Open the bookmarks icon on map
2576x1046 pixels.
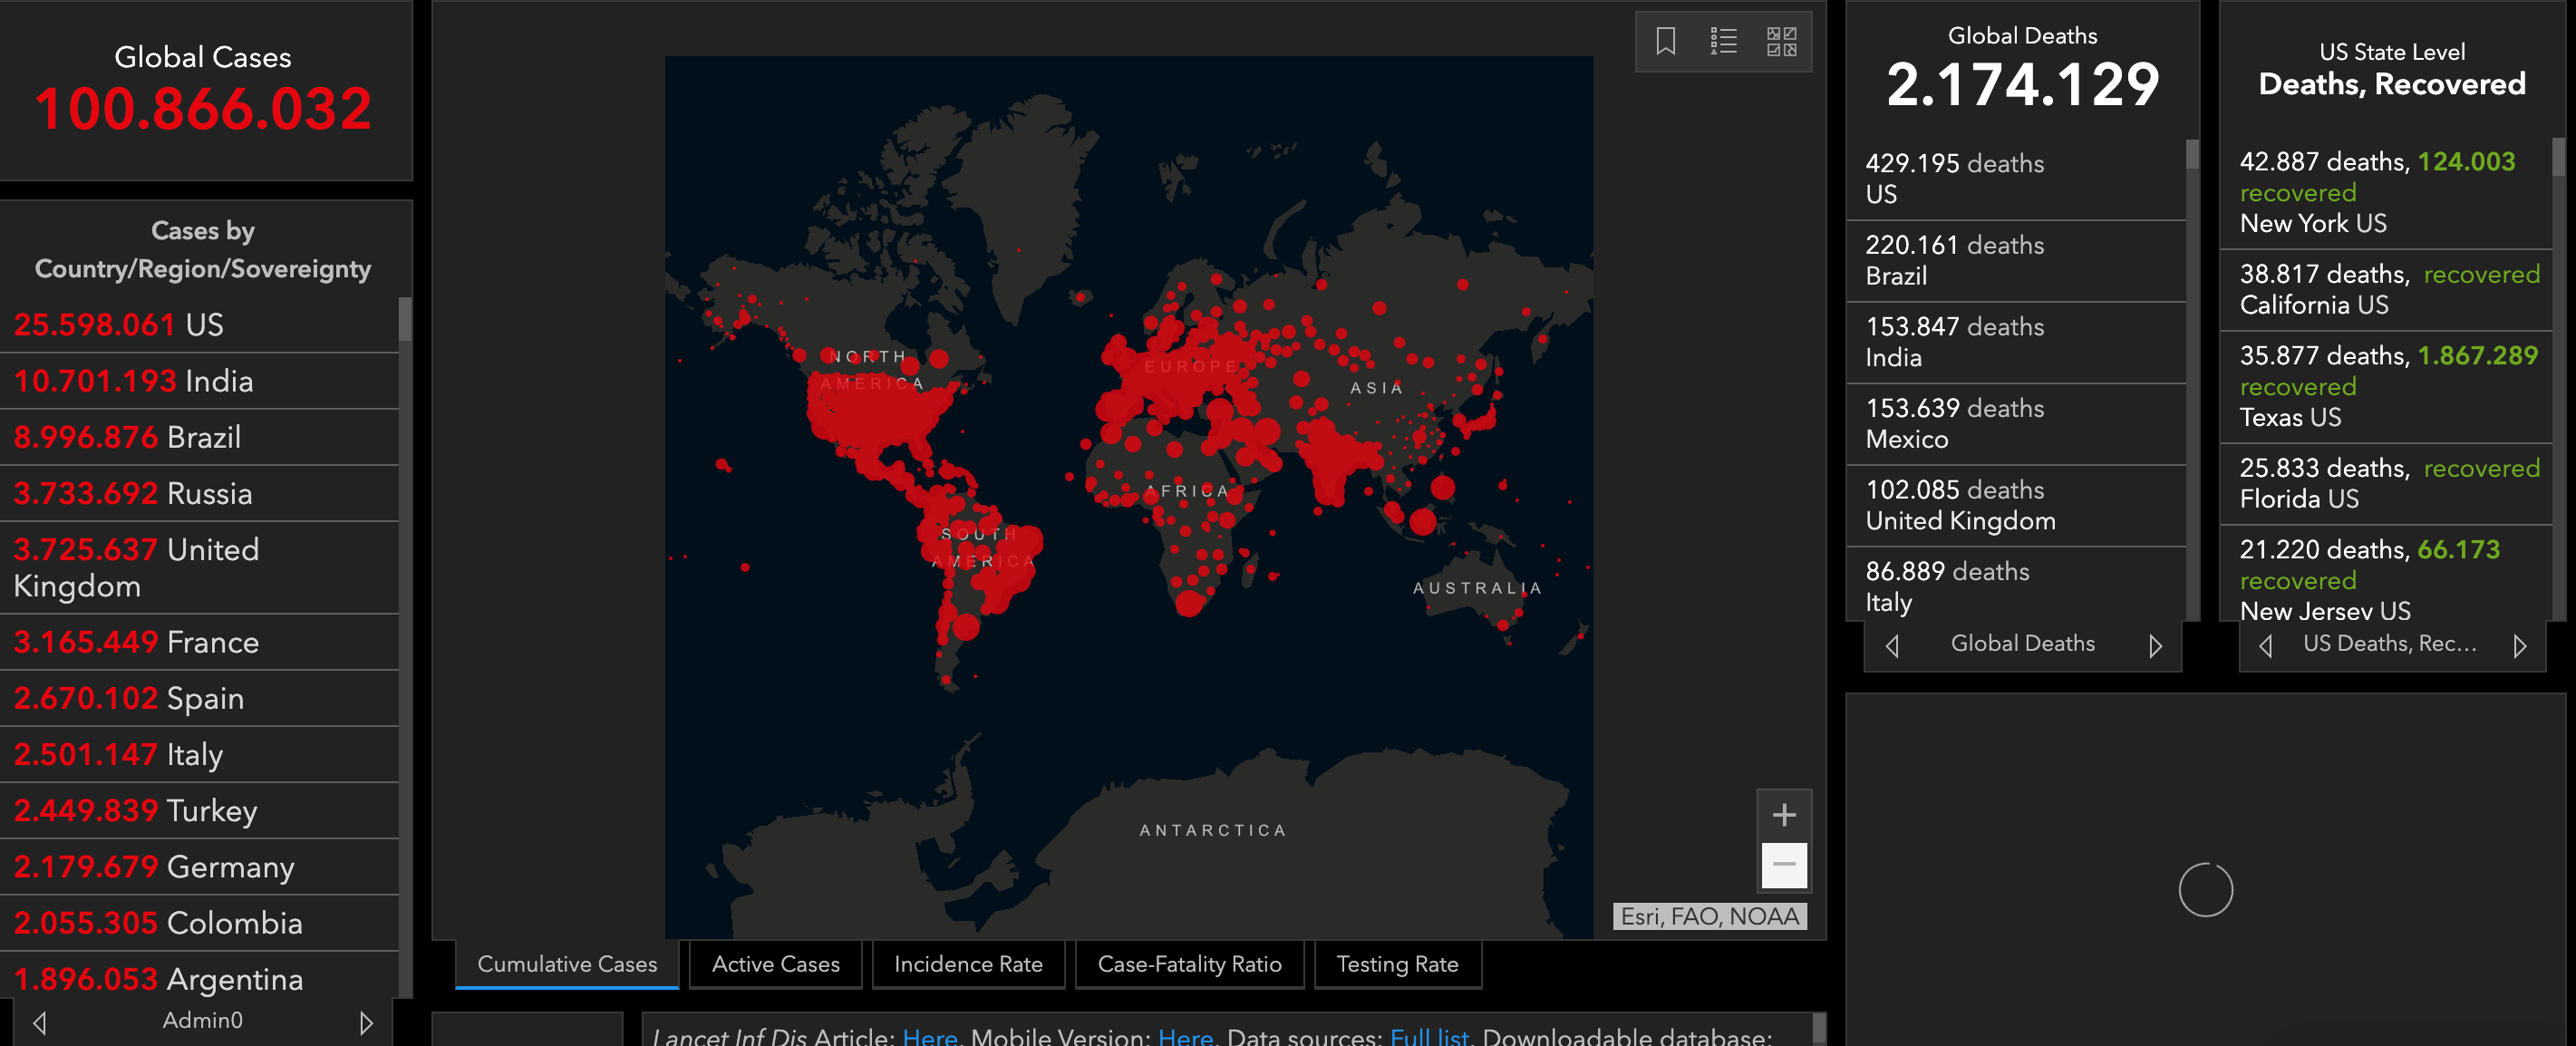1665,41
